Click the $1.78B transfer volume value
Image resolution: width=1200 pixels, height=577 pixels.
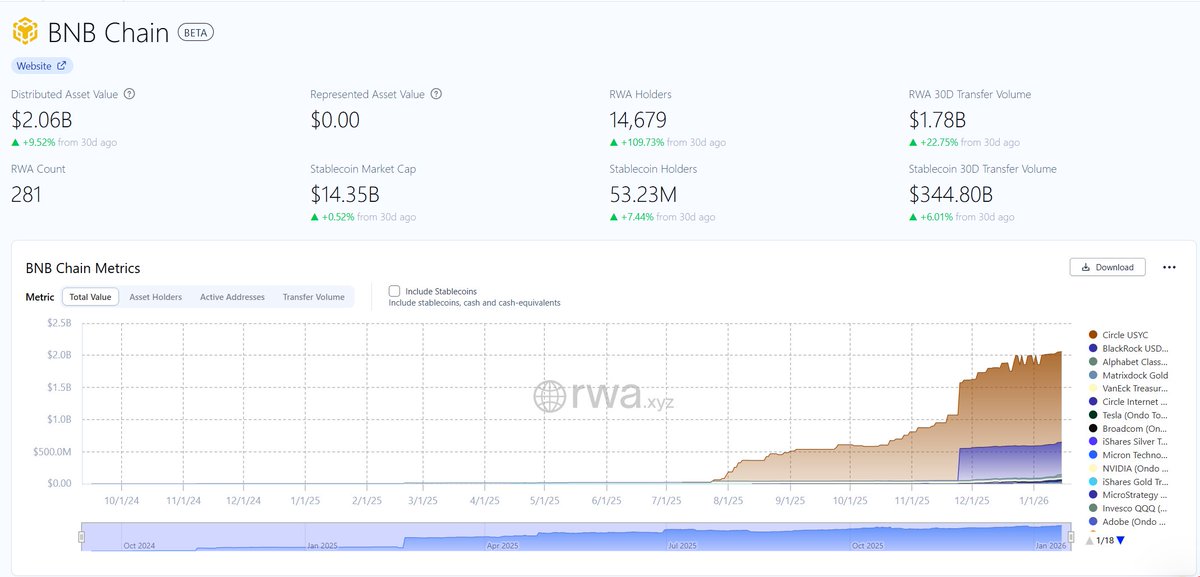(937, 120)
